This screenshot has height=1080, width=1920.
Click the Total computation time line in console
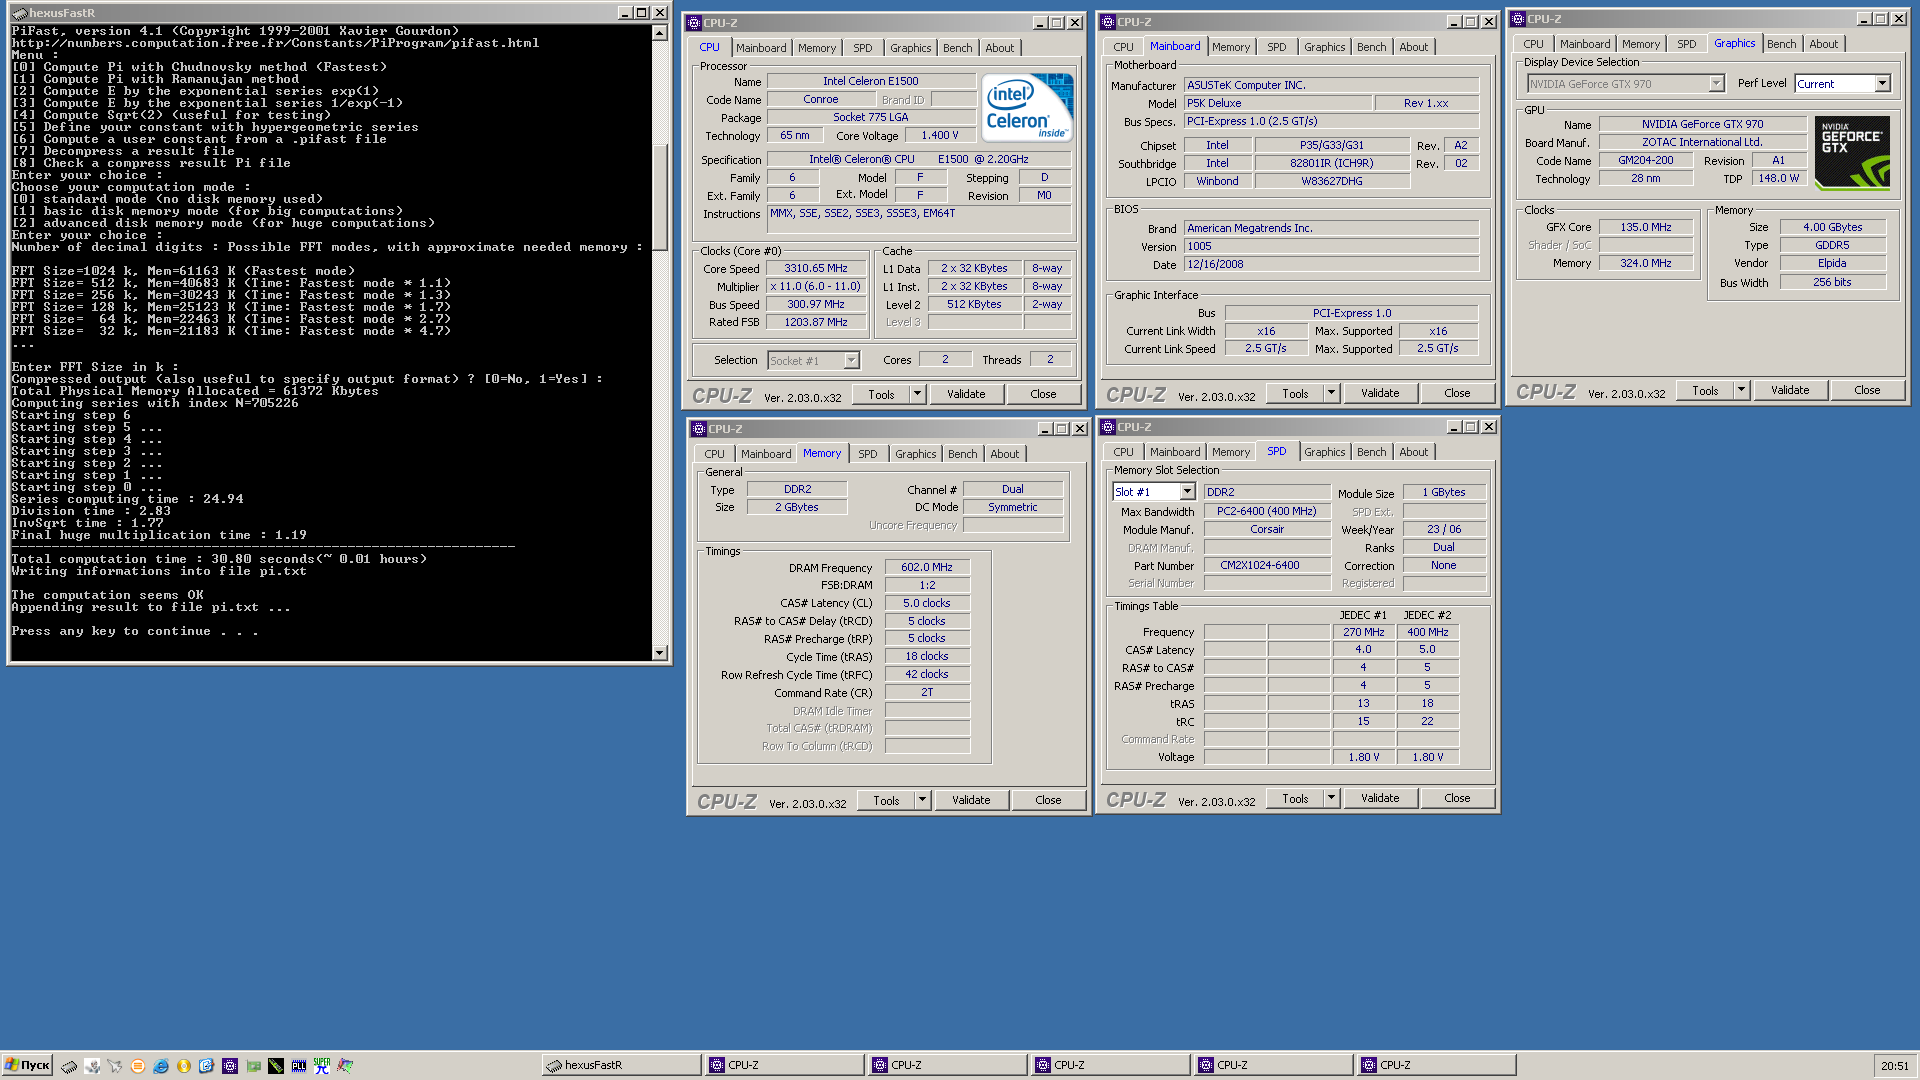point(219,559)
